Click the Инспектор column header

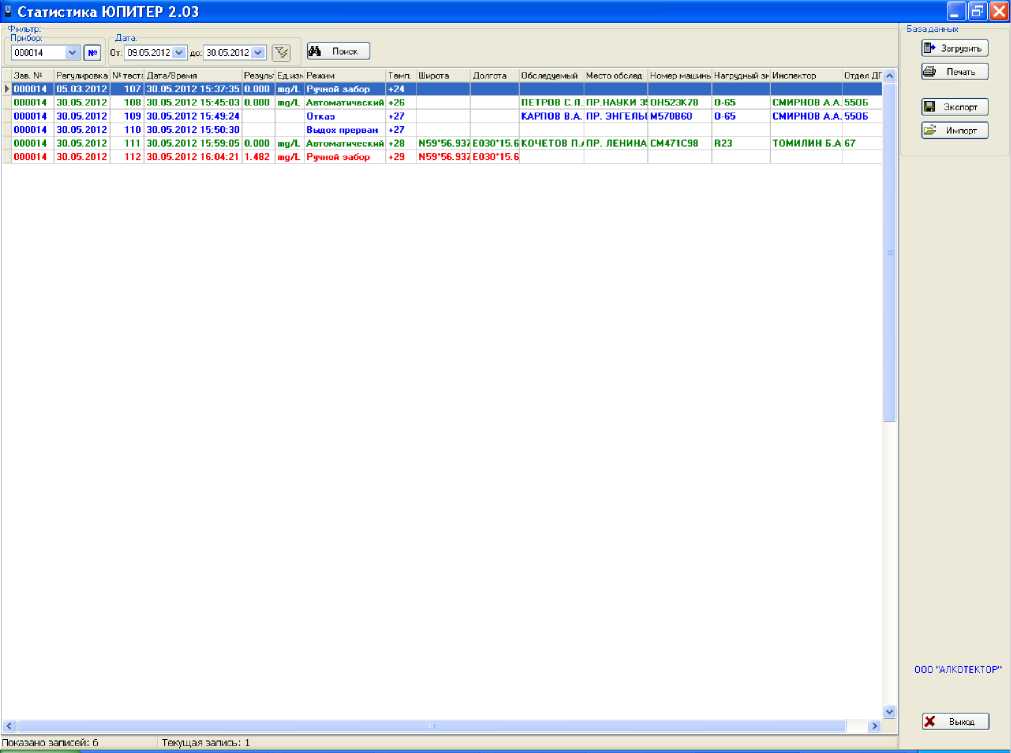806,75
